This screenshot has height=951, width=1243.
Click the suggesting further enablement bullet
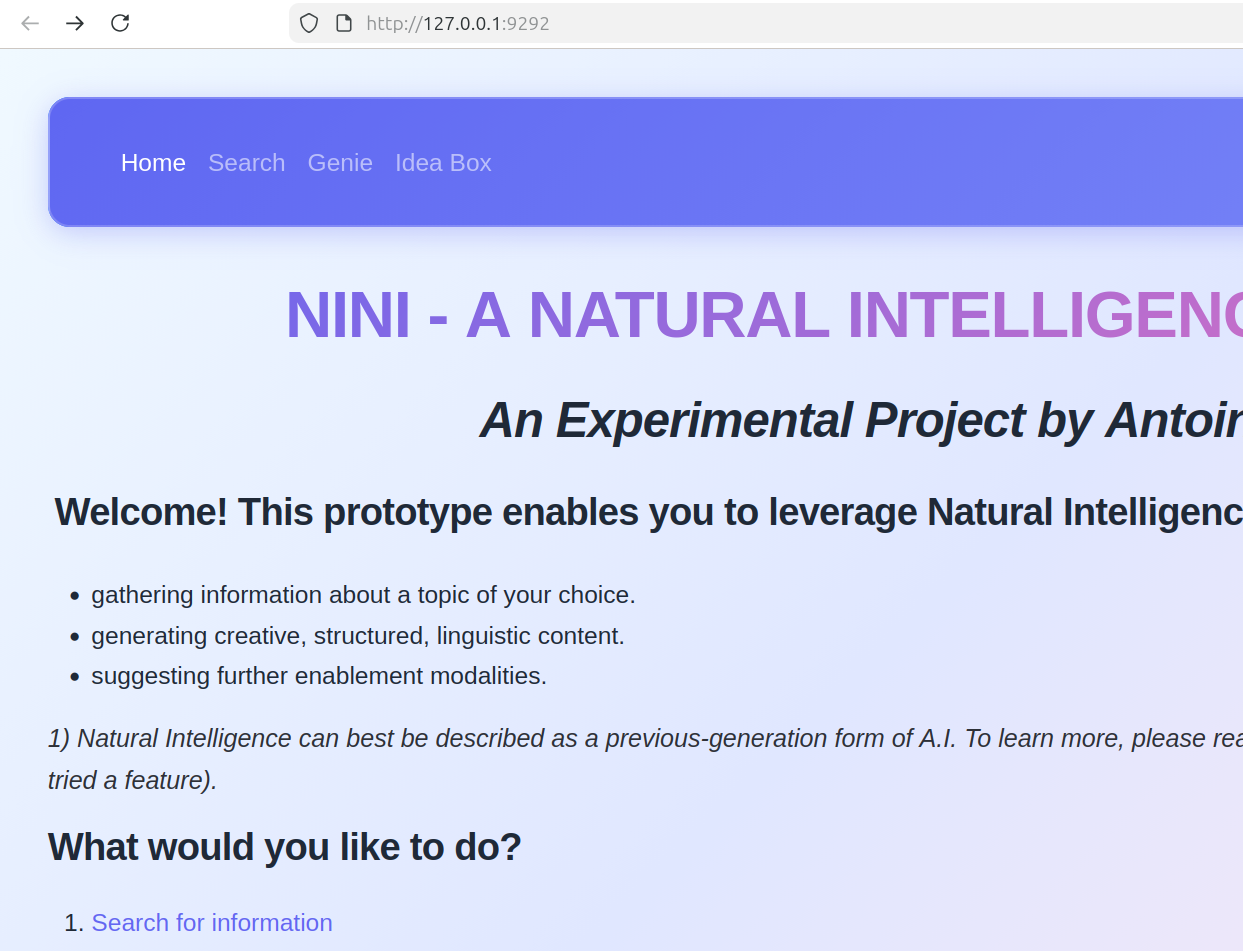(319, 675)
